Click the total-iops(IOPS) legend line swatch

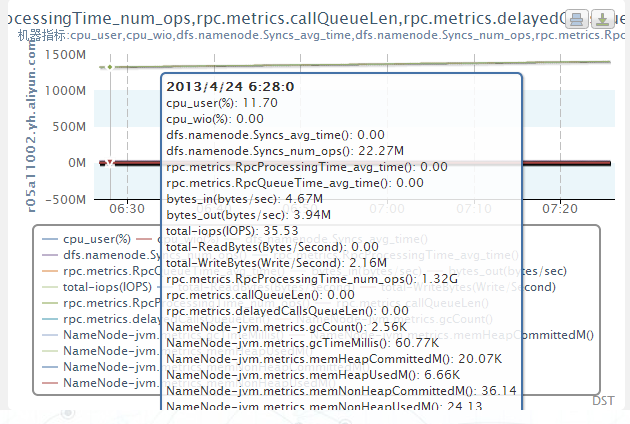point(48,286)
